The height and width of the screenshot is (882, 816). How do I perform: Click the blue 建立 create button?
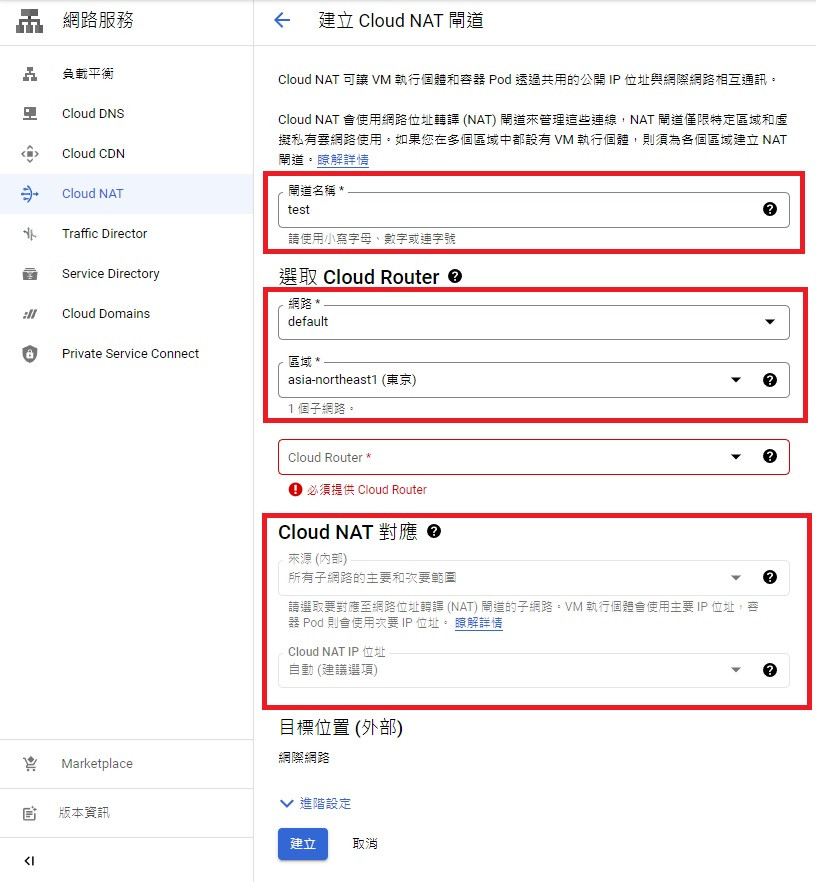[303, 843]
